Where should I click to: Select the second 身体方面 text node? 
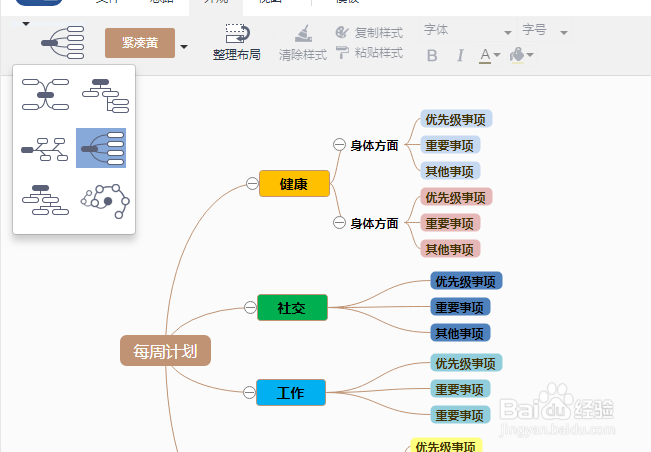(374, 223)
